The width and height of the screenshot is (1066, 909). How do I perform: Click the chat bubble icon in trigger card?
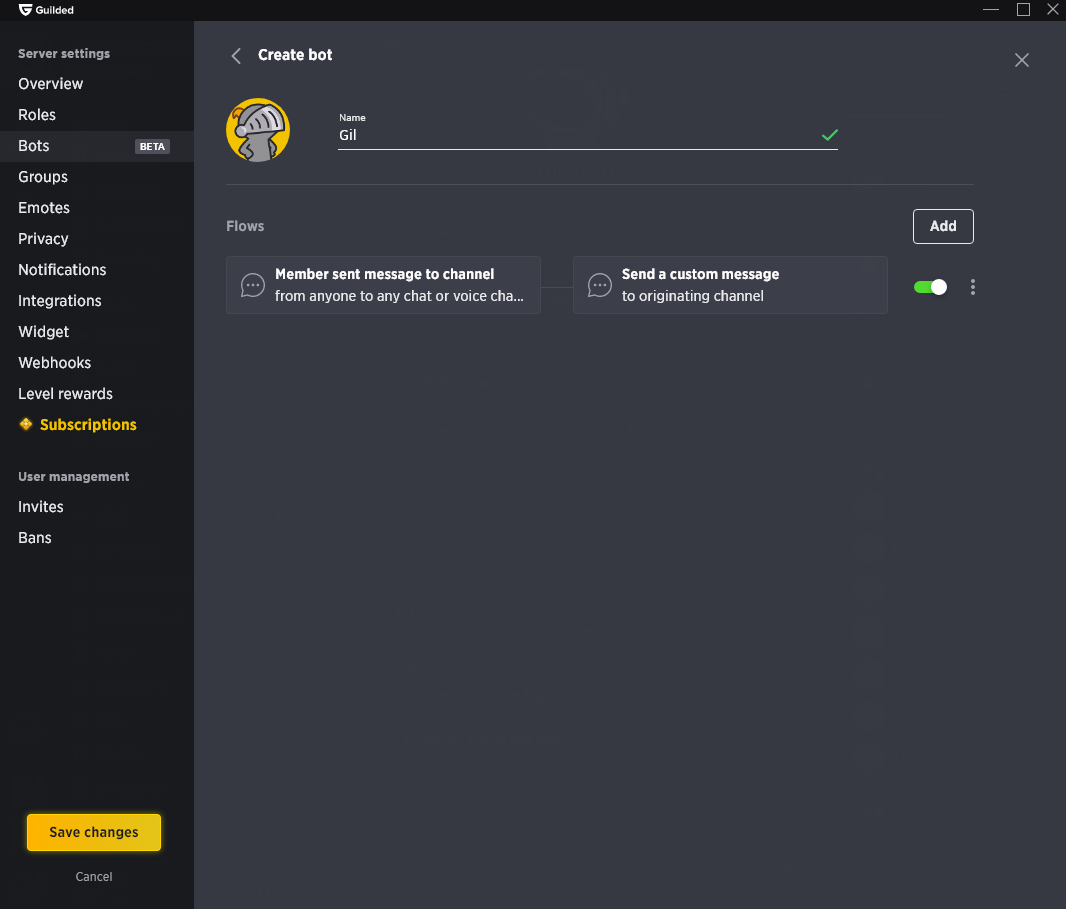(253, 285)
